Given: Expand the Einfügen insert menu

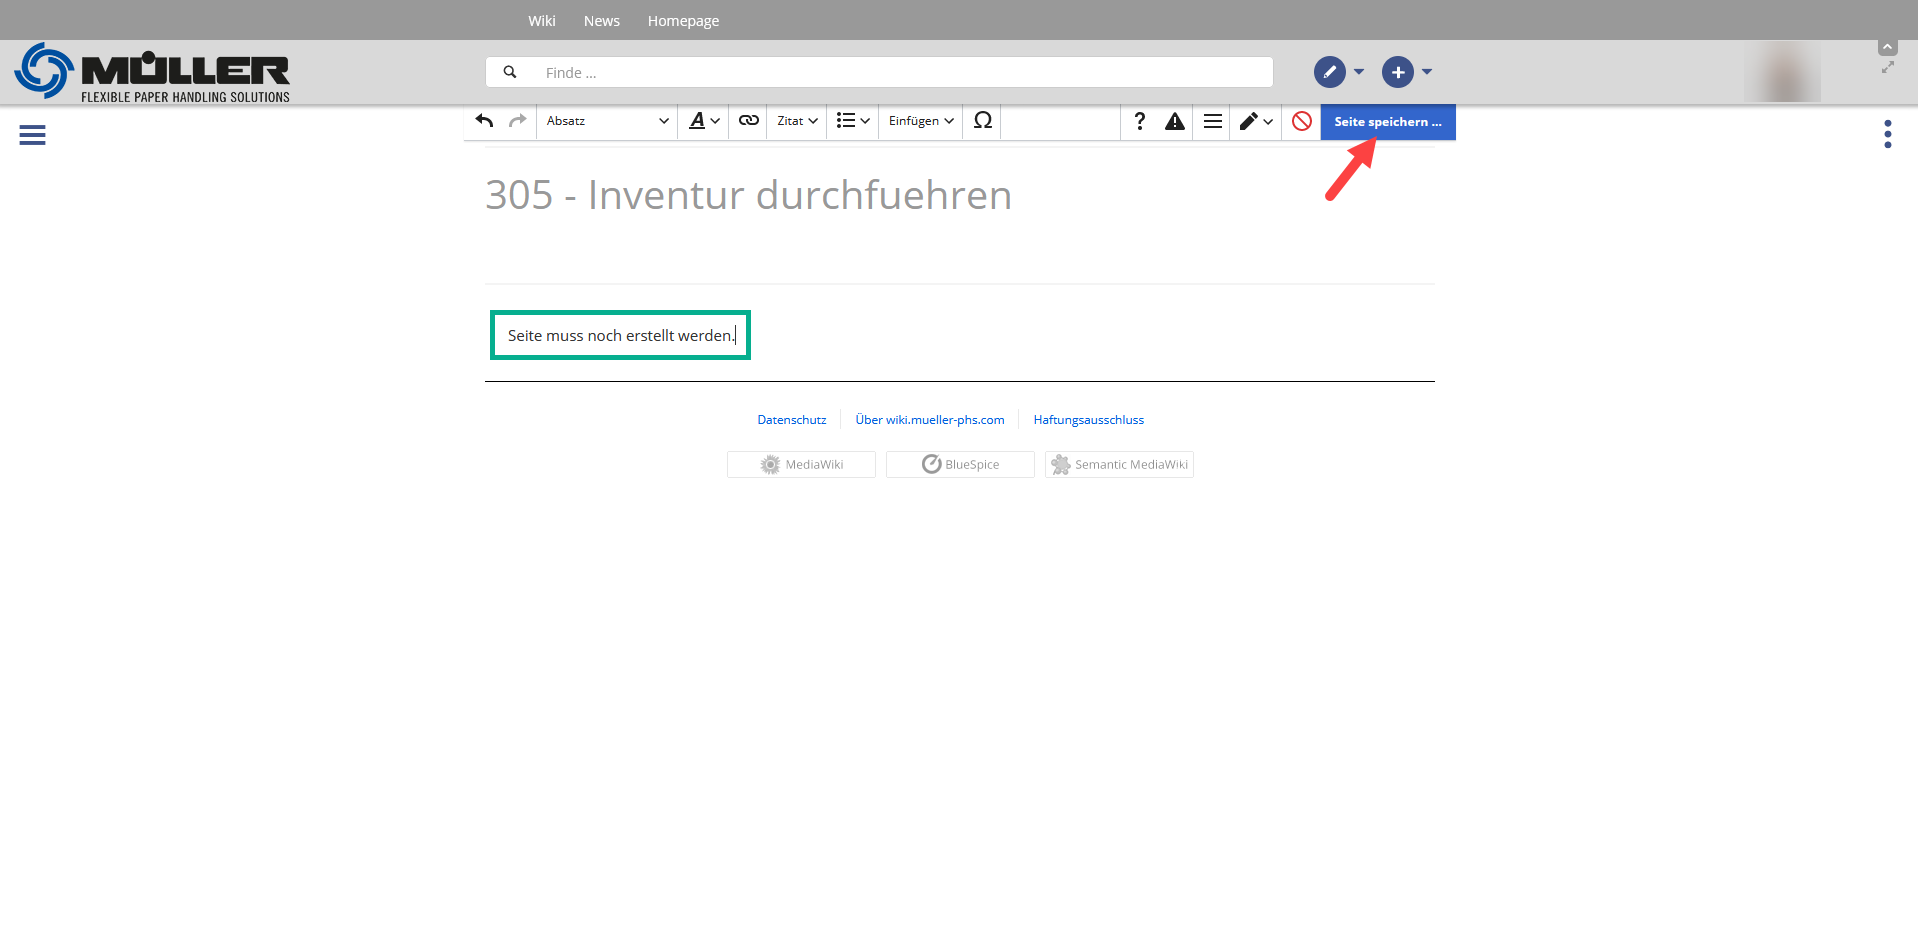Looking at the screenshot, I should coord(920,121).
